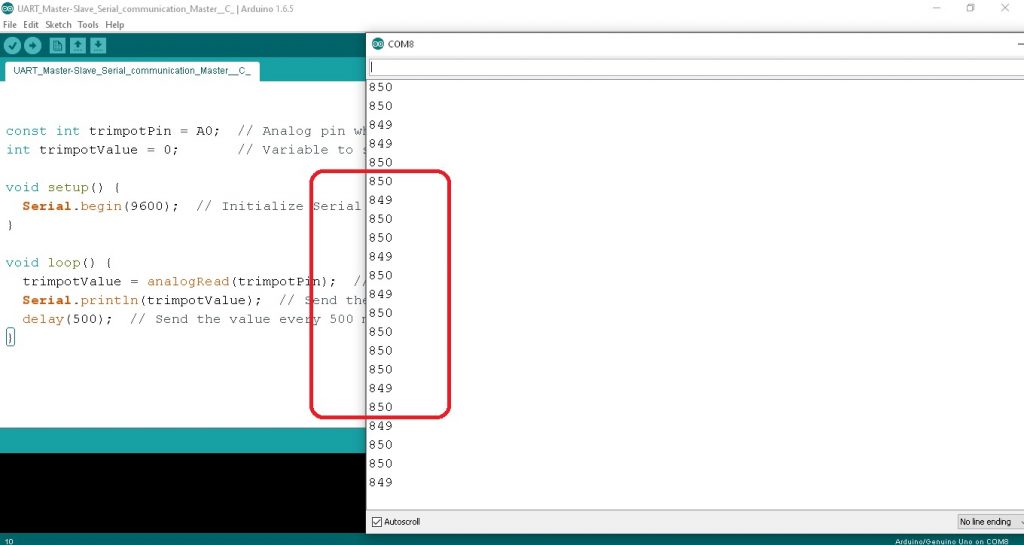Create a new sketch with the New icon

click(x=57, y=46)
